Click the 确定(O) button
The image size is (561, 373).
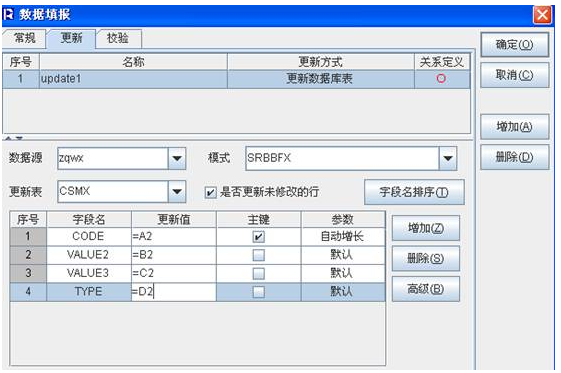click(x=514, y=45)
